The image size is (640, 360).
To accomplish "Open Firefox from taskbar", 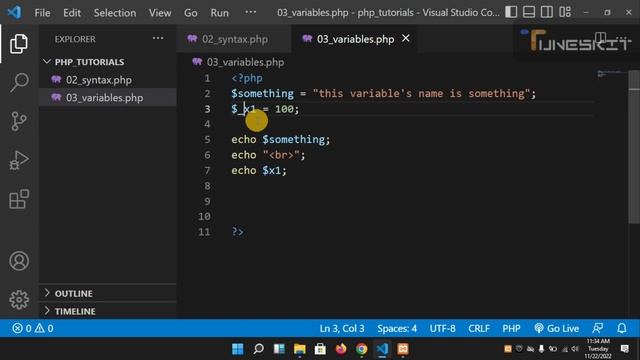I will pos(341,349).
